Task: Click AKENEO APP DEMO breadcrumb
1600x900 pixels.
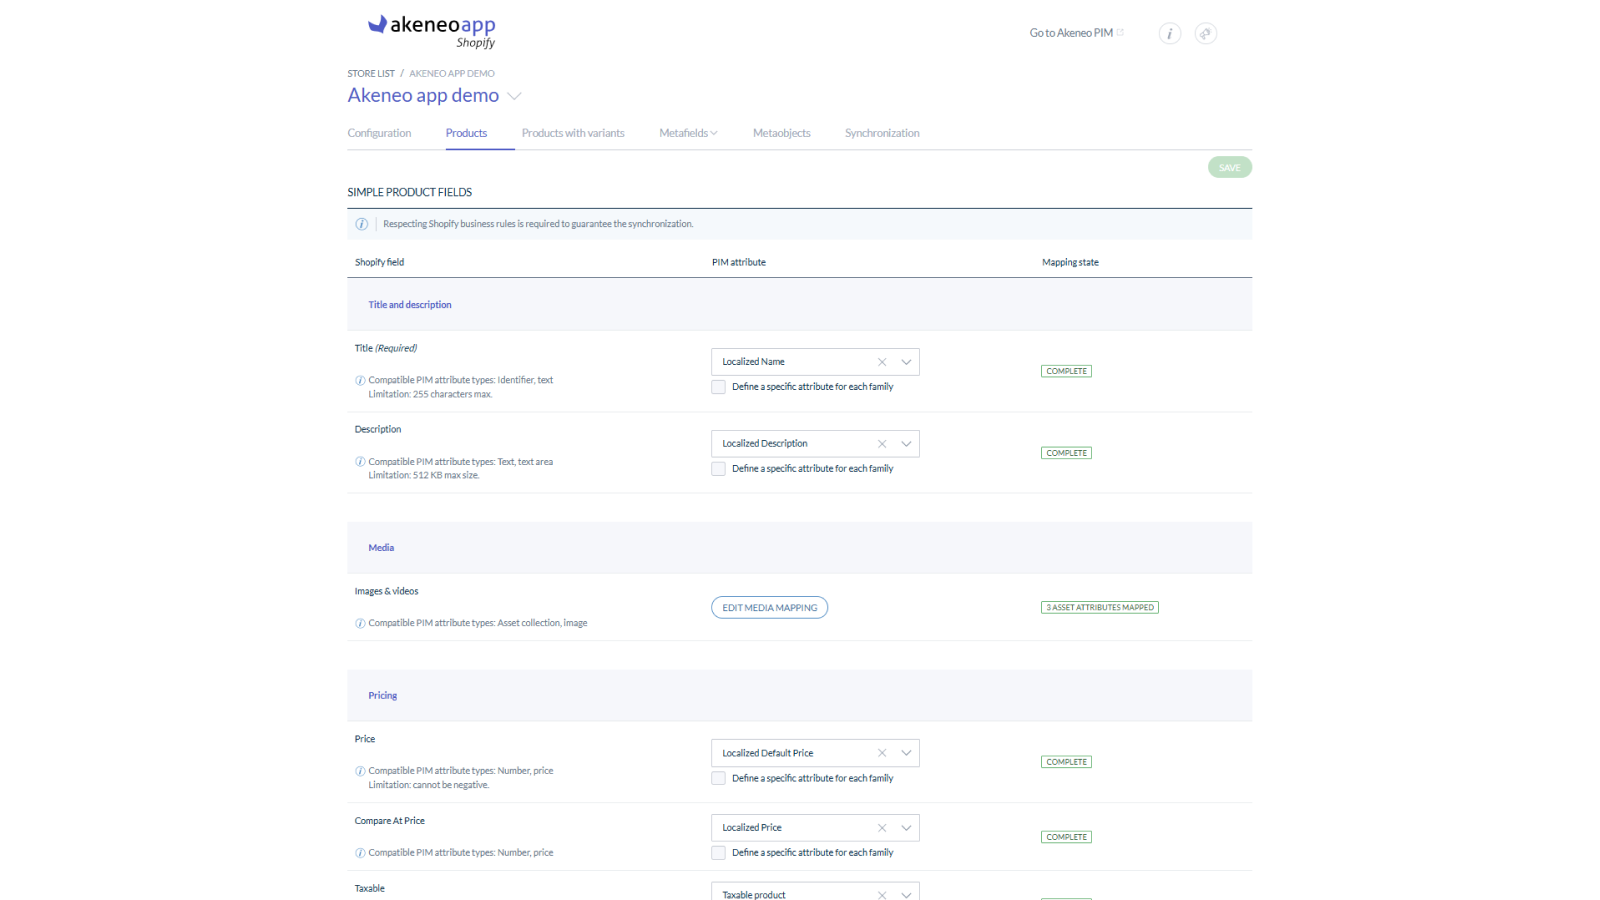Action: tap(452, 74)
